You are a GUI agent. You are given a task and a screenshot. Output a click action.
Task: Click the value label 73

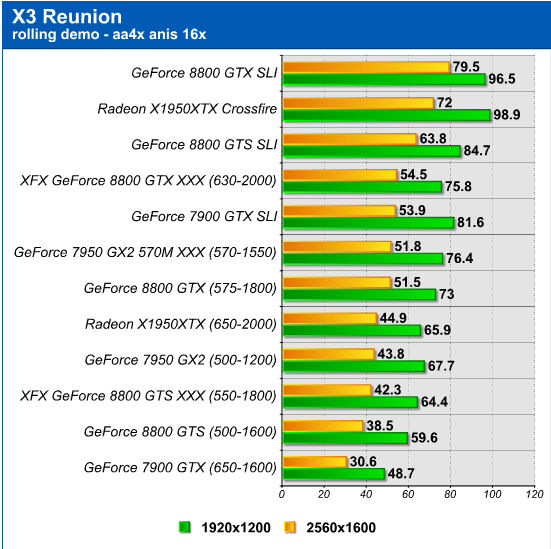point(446,294)
